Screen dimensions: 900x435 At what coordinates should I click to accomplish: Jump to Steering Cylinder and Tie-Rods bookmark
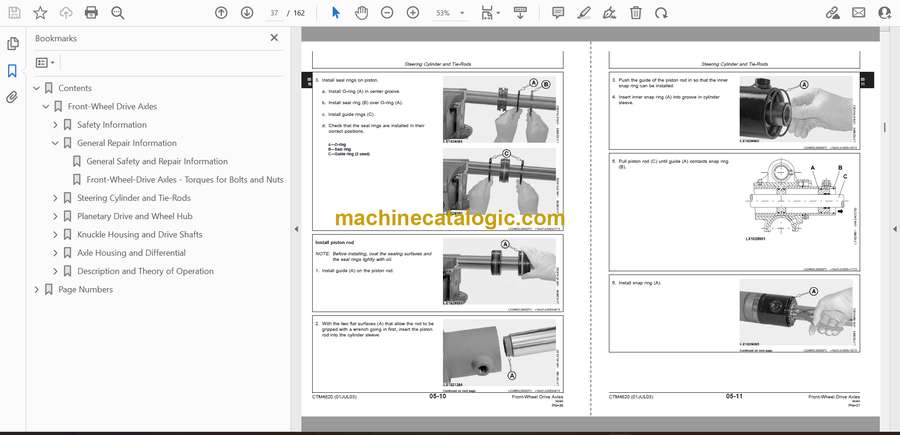tap(134, 198)
